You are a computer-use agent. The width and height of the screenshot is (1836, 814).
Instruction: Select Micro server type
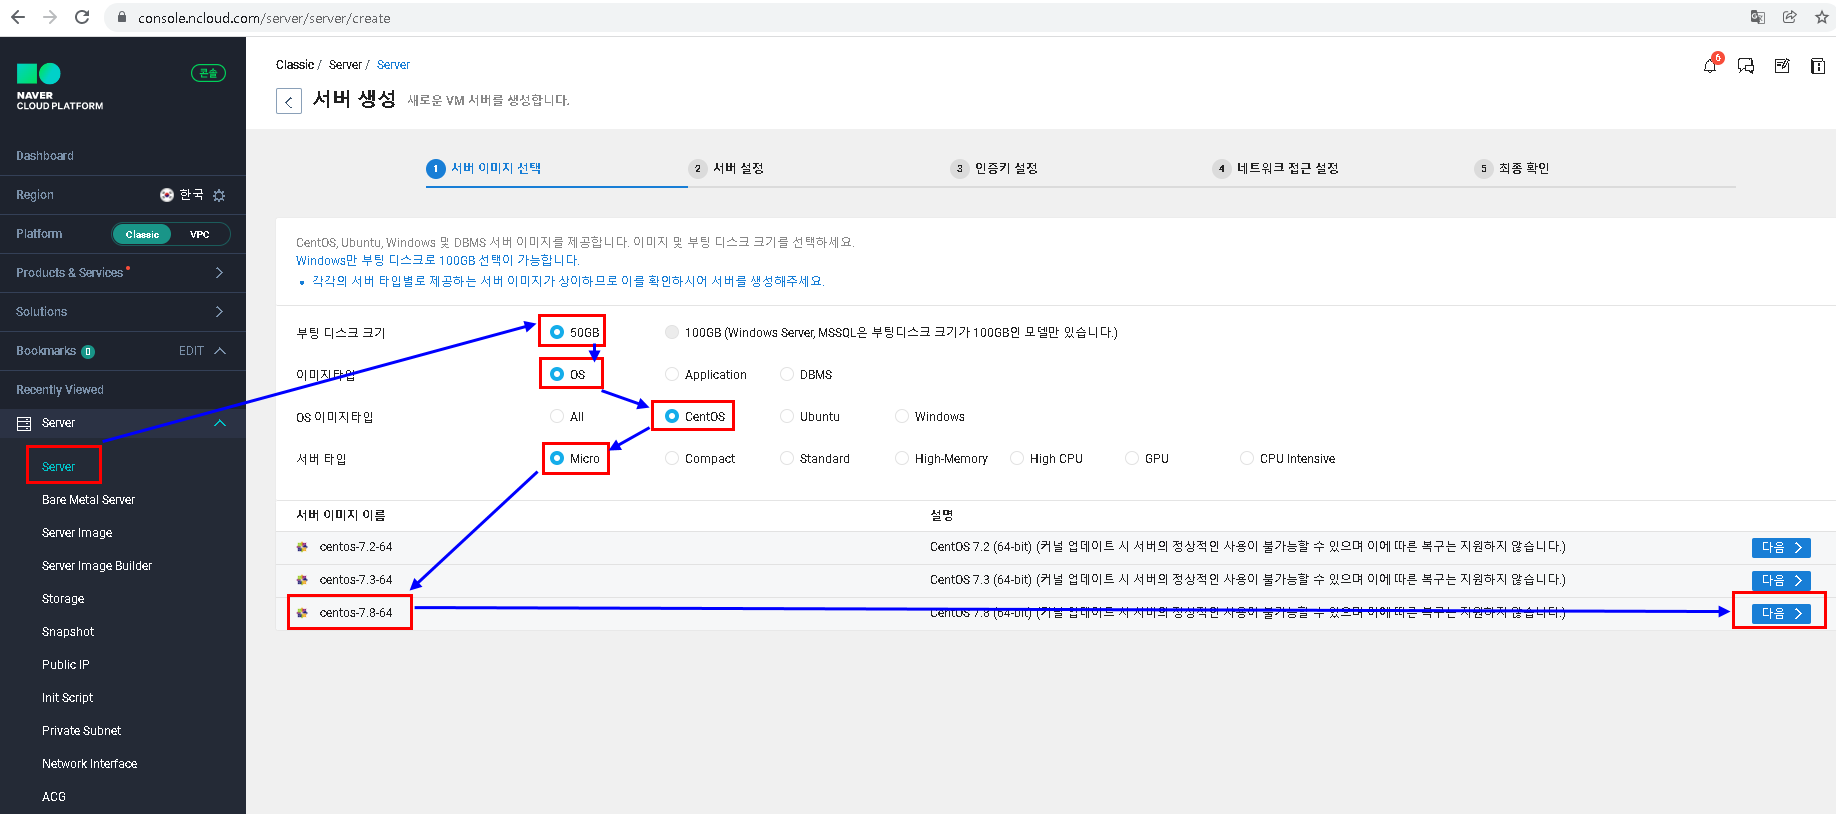click(x=557, y=458)
